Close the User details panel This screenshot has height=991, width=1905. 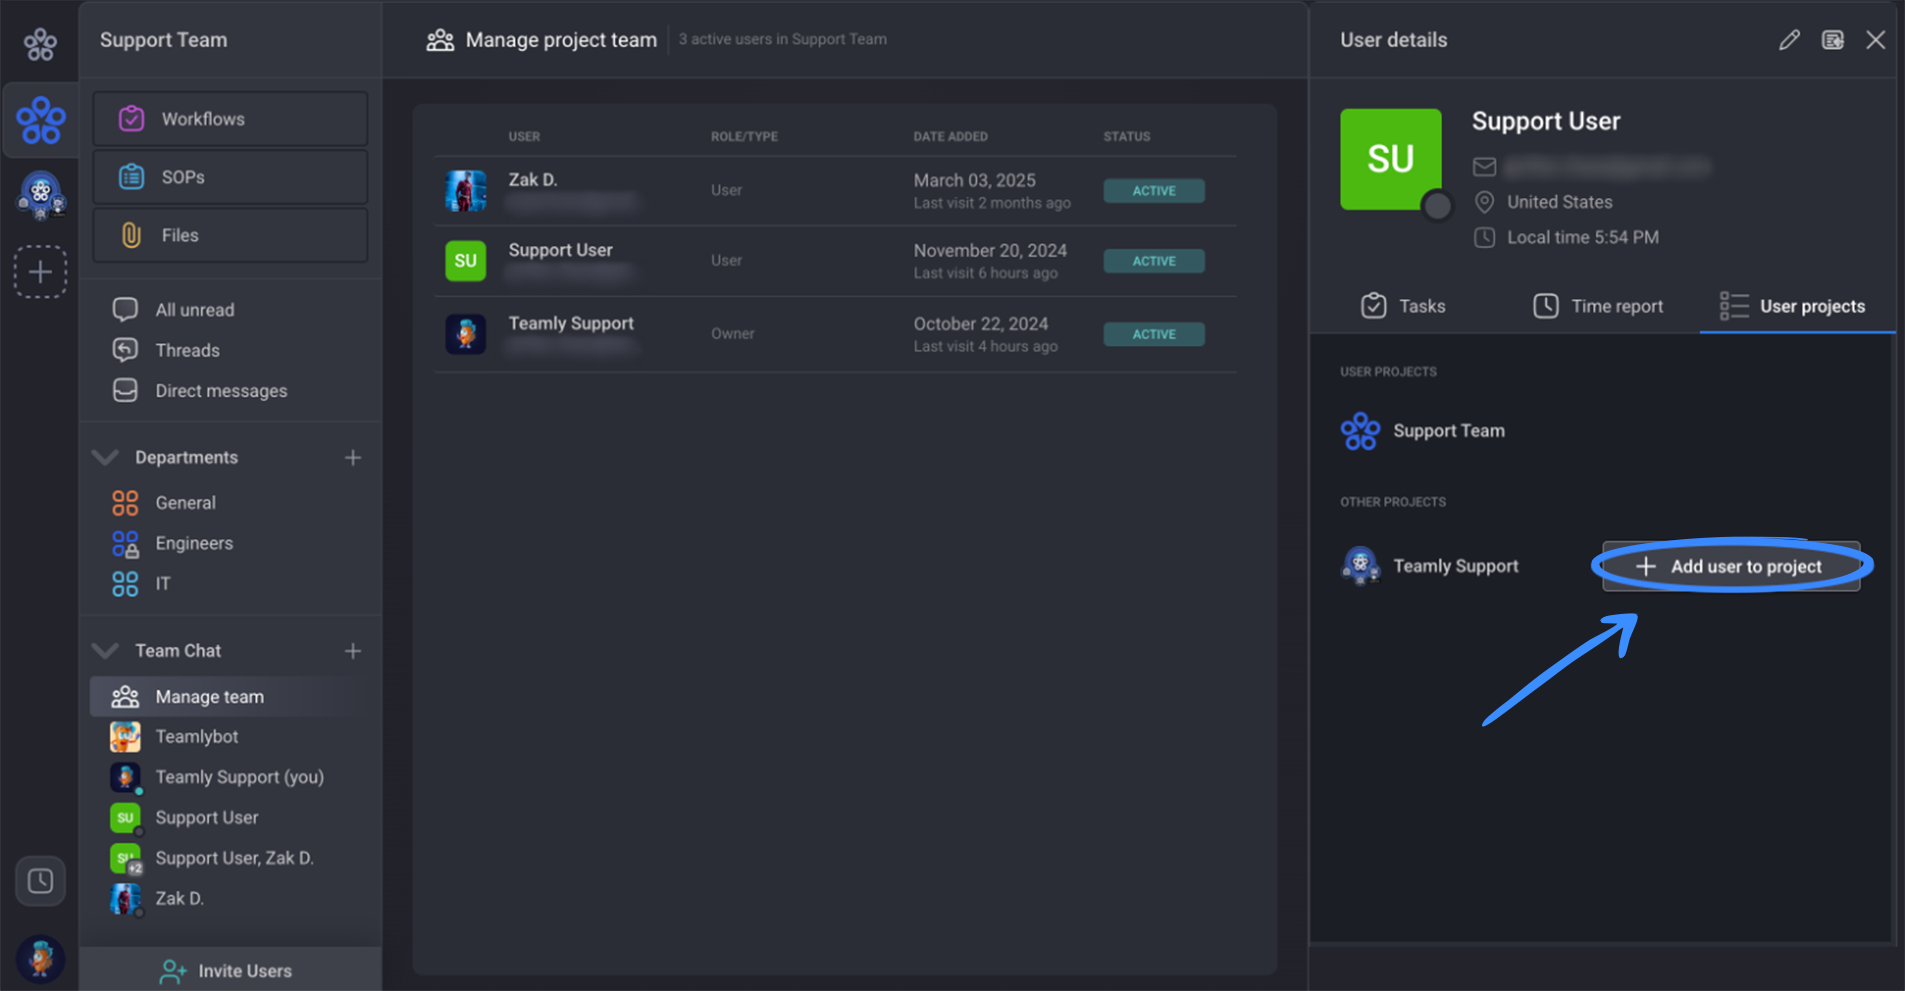[x=1875, y=40]
